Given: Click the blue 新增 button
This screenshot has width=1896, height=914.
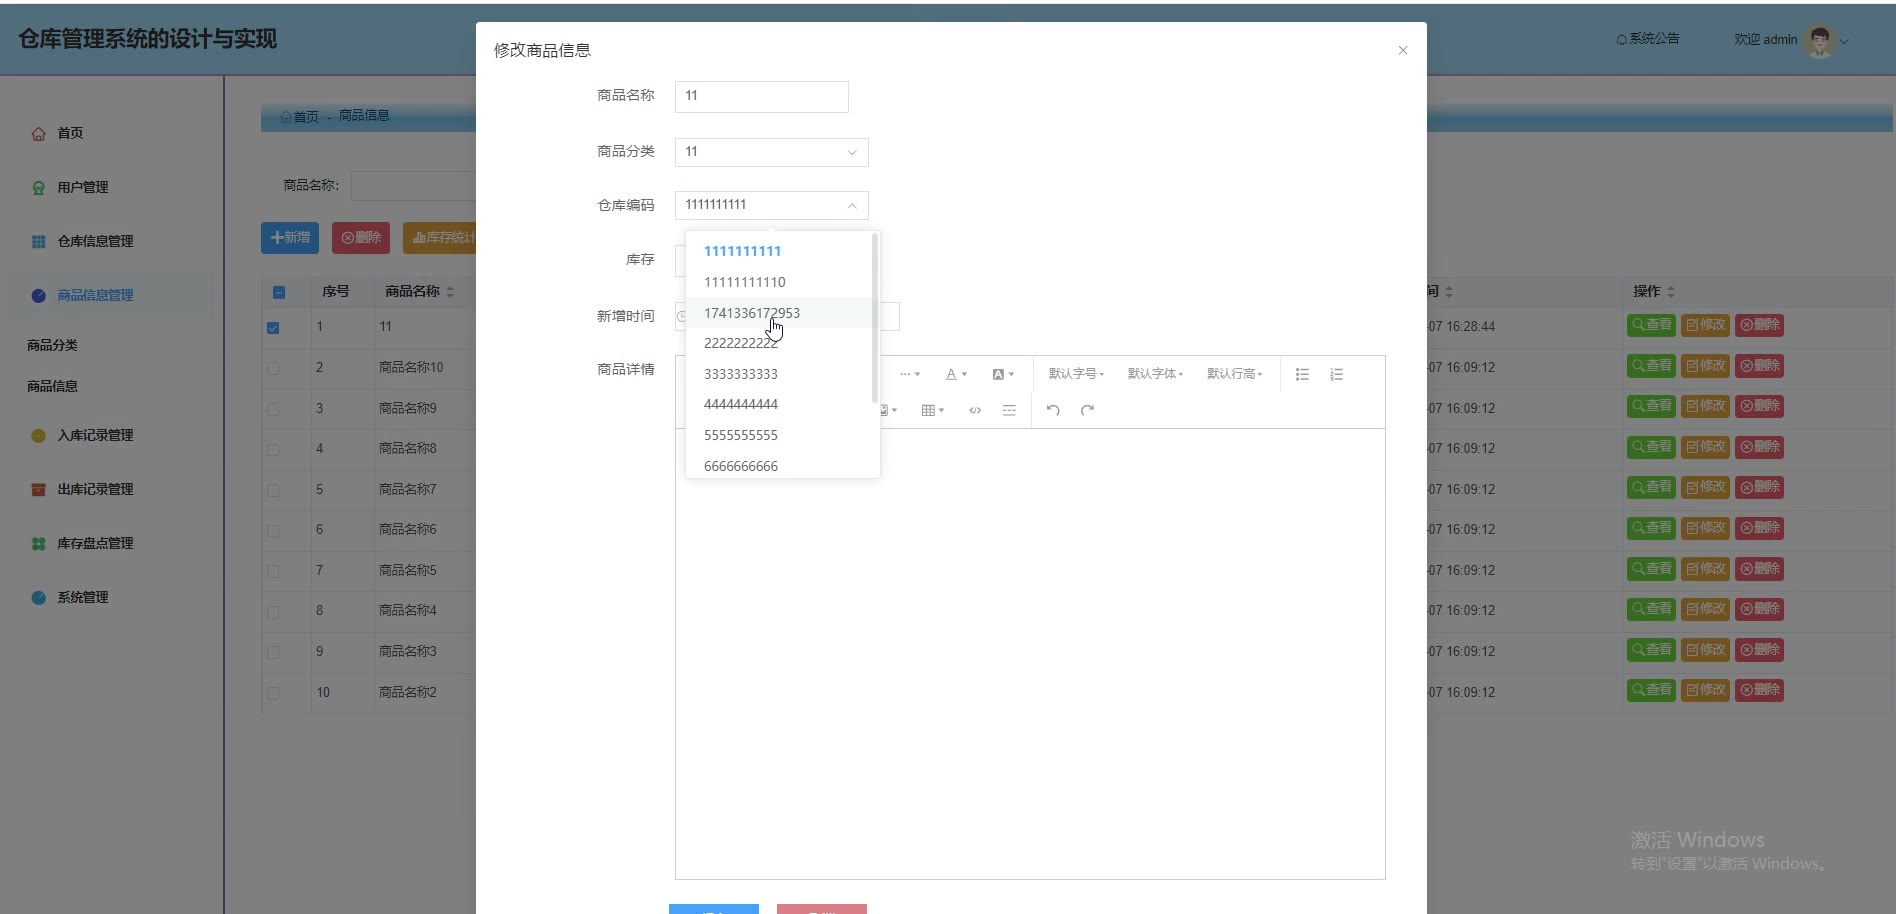Looking at the screenshot, I should [290, 238].
